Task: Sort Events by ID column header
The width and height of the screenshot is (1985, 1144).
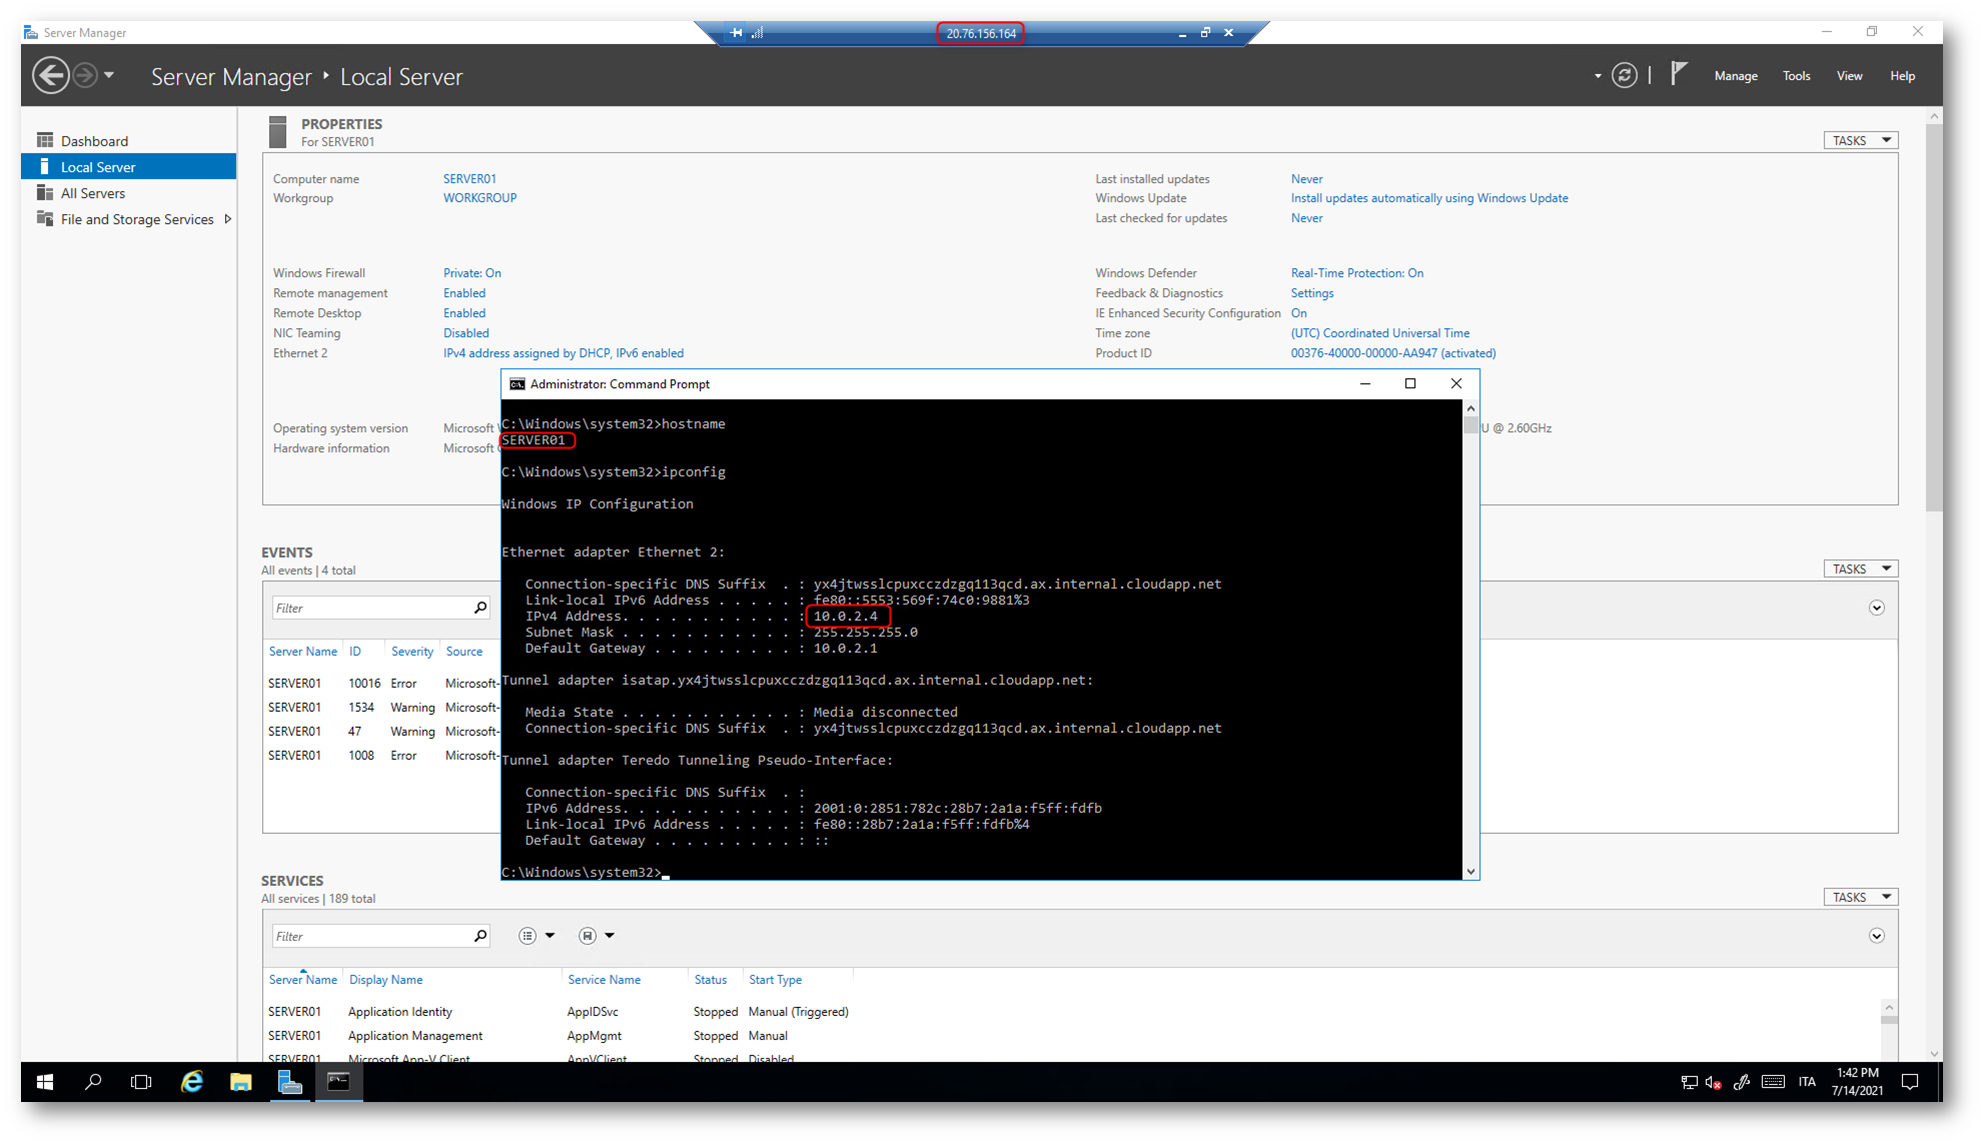Action: 355,651
